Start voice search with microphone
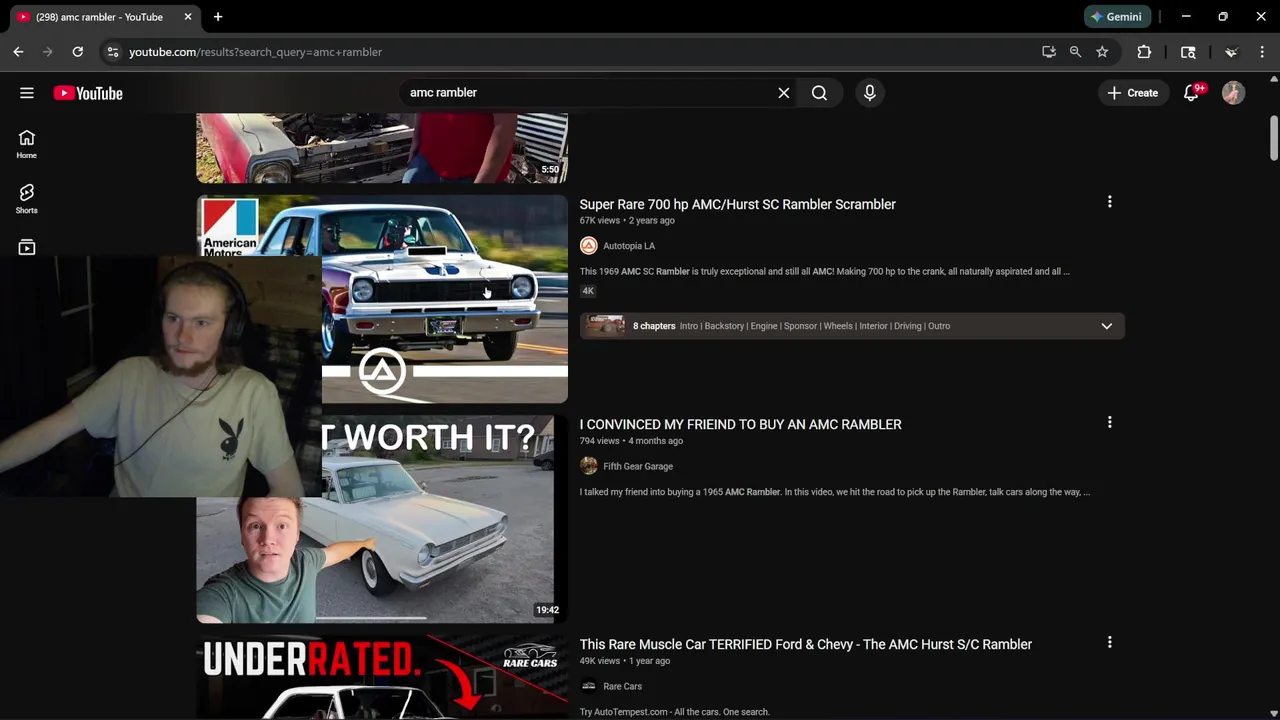This screenshot has height=720, width=1280. coord(870,93)
